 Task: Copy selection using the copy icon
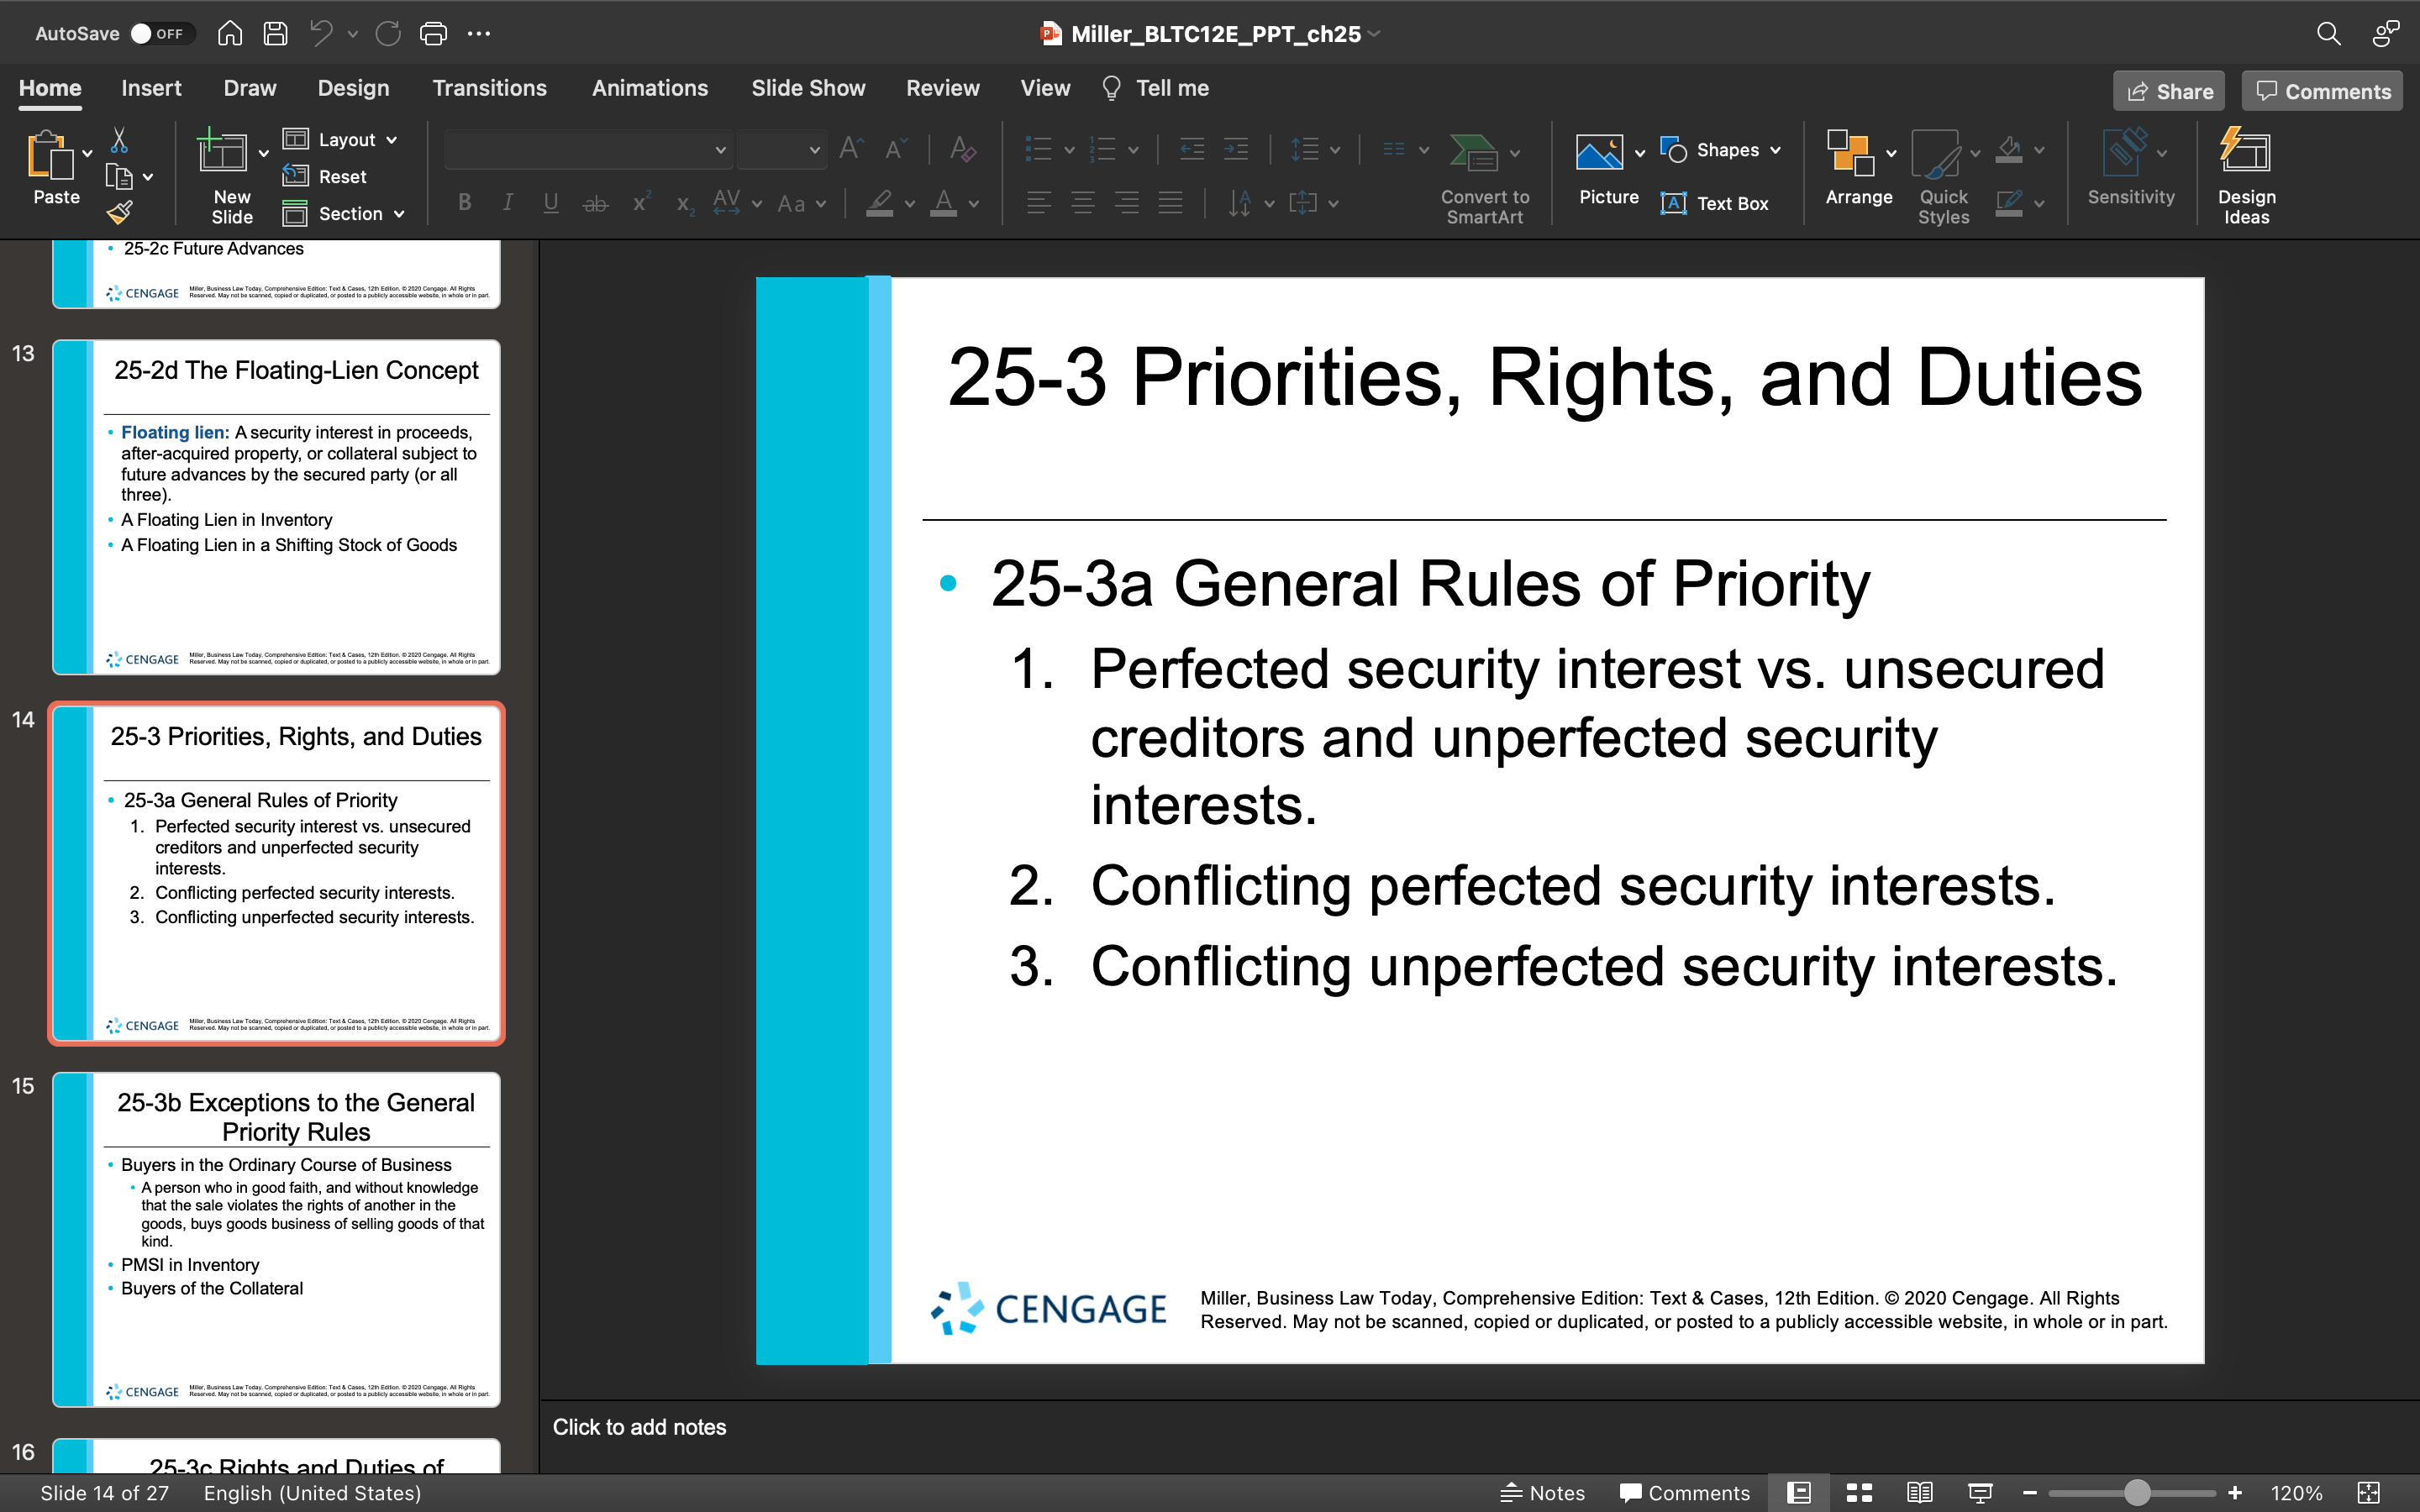pyautogui.click(x=119, y=177)
